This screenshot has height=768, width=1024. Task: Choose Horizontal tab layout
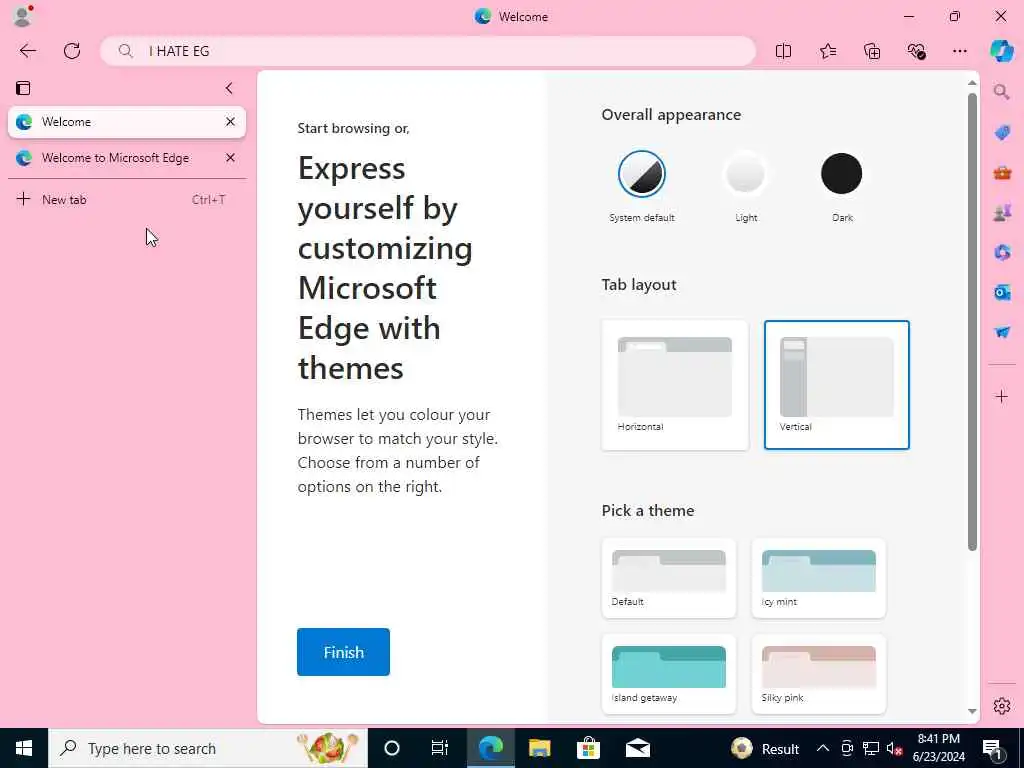pyautogui.click(x=675, y=385)
